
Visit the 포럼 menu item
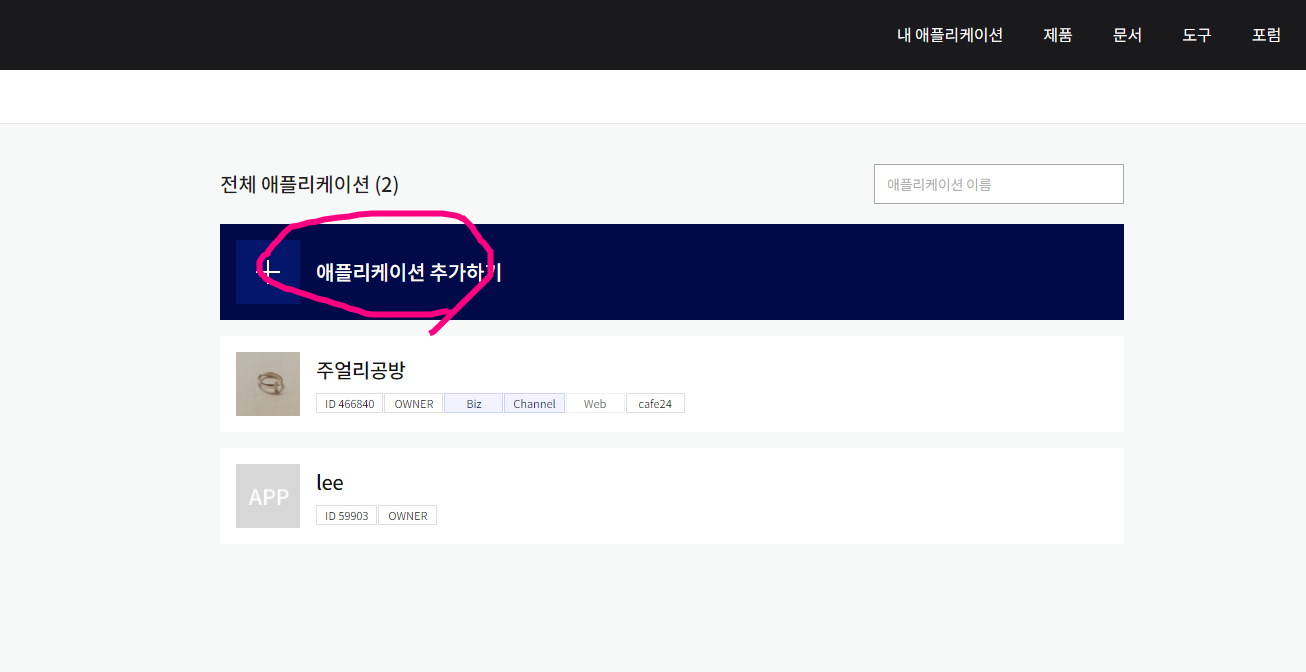coord(1266,35)
